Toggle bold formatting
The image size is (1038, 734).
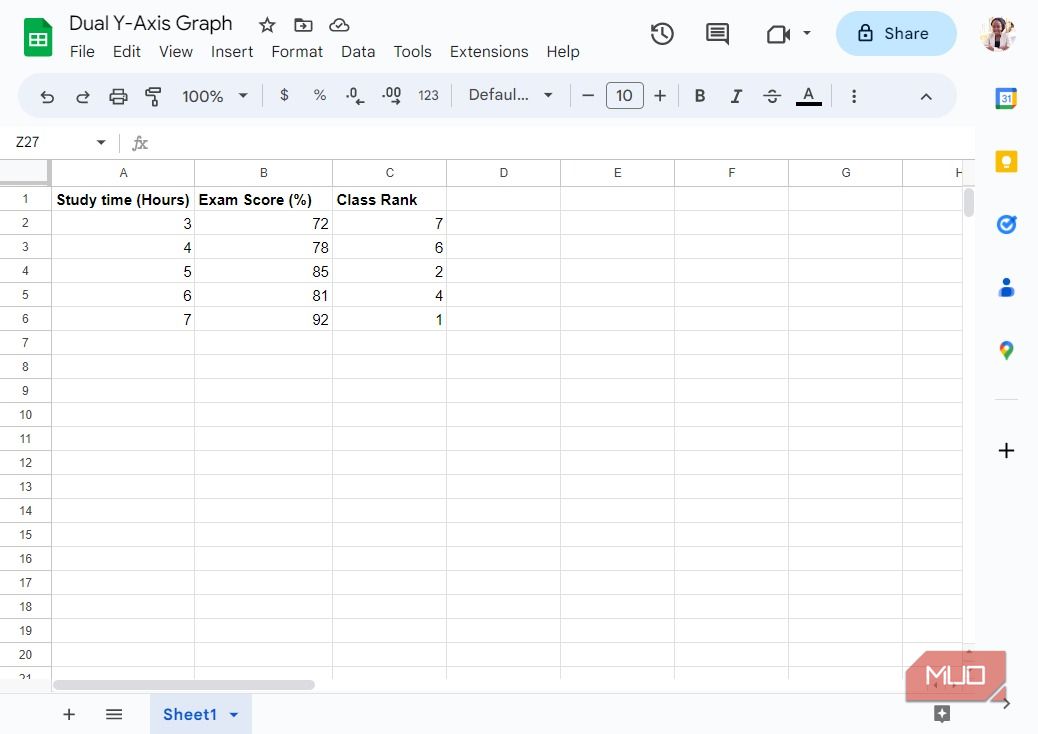(700, 96)
